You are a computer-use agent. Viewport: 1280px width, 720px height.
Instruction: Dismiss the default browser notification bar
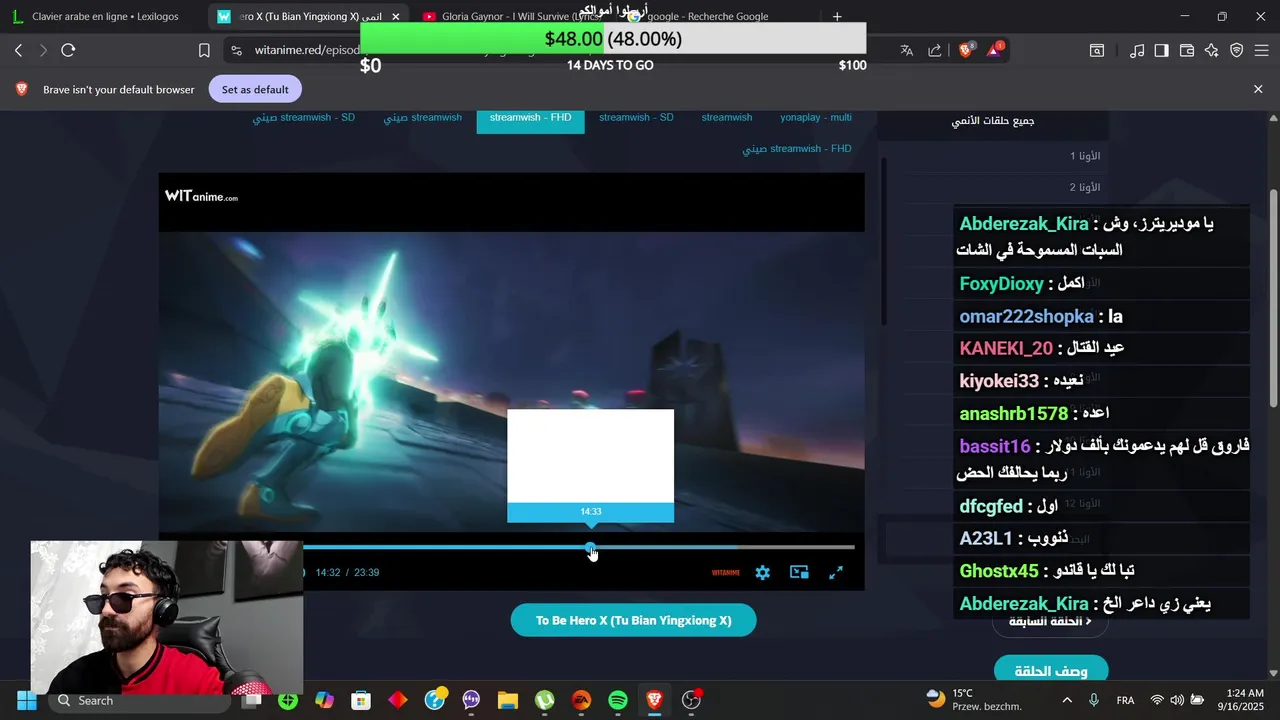(1258, 89)
